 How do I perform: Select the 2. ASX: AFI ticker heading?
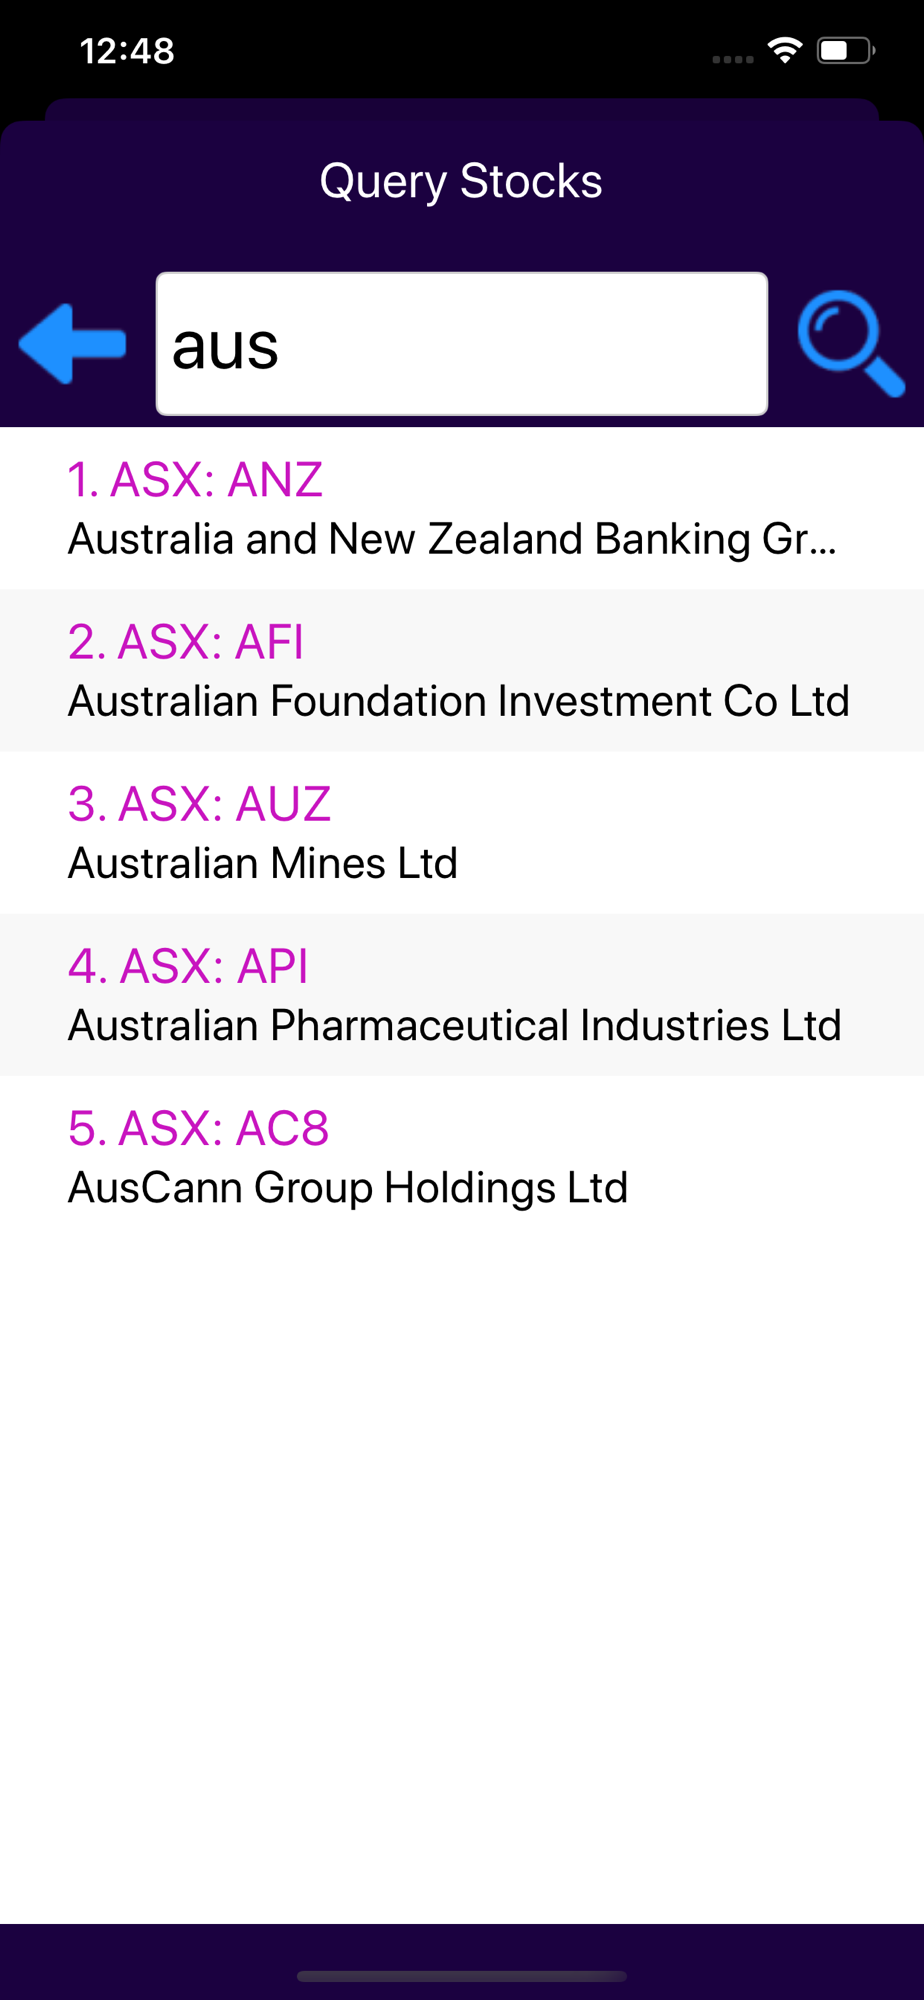[x=185, y=642]
